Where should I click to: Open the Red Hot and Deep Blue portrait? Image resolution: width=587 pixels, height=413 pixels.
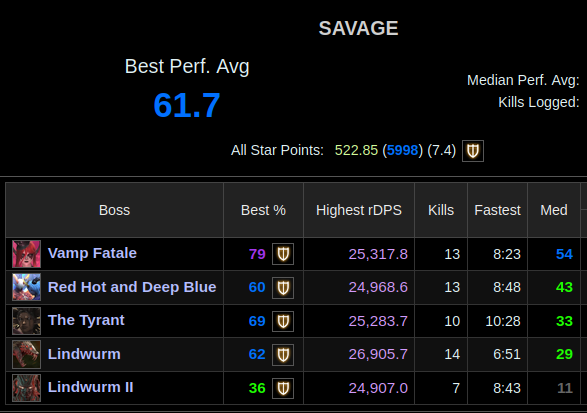point(26,287)
